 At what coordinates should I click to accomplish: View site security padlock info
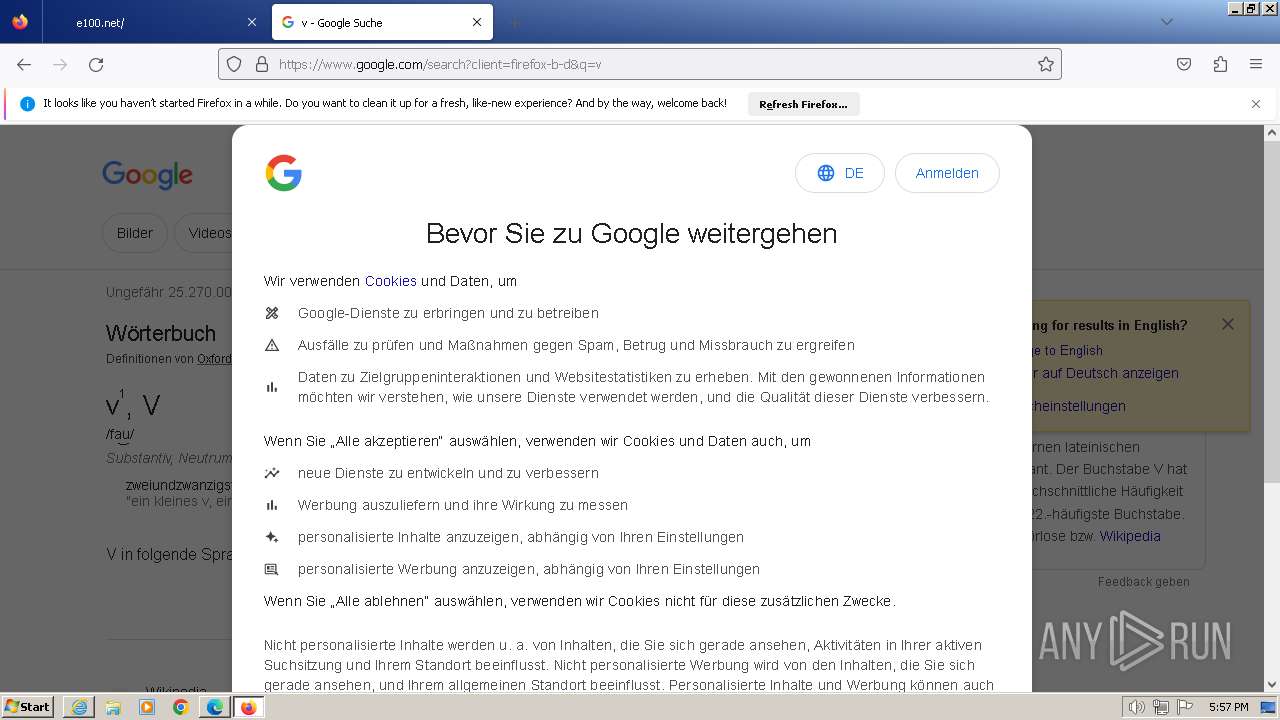pos(262,64)
